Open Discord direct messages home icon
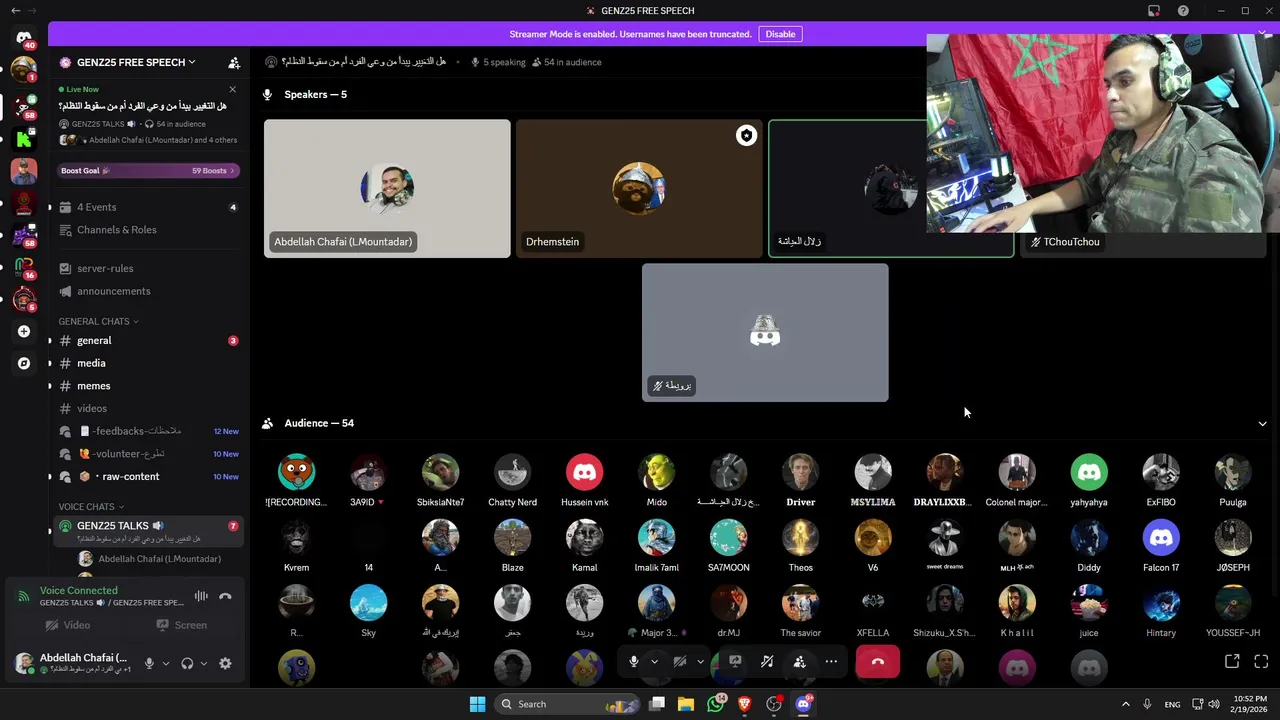The image size is (1280, 720). 24,38
